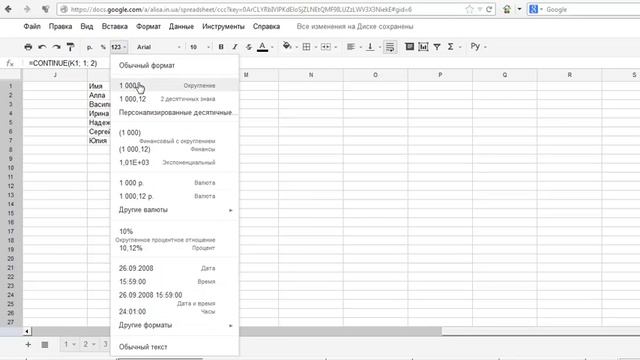
Task: Select Обычный текст option
Action: tap(175, 347)
